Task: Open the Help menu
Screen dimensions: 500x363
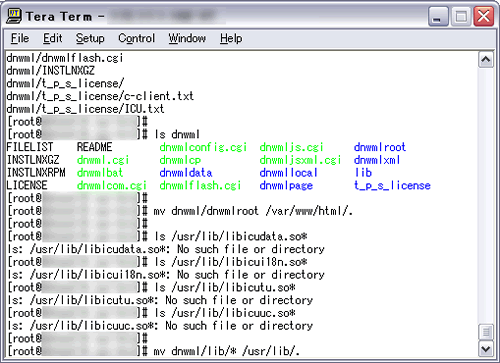Action: pyautogui.click(x=231, y=38)
